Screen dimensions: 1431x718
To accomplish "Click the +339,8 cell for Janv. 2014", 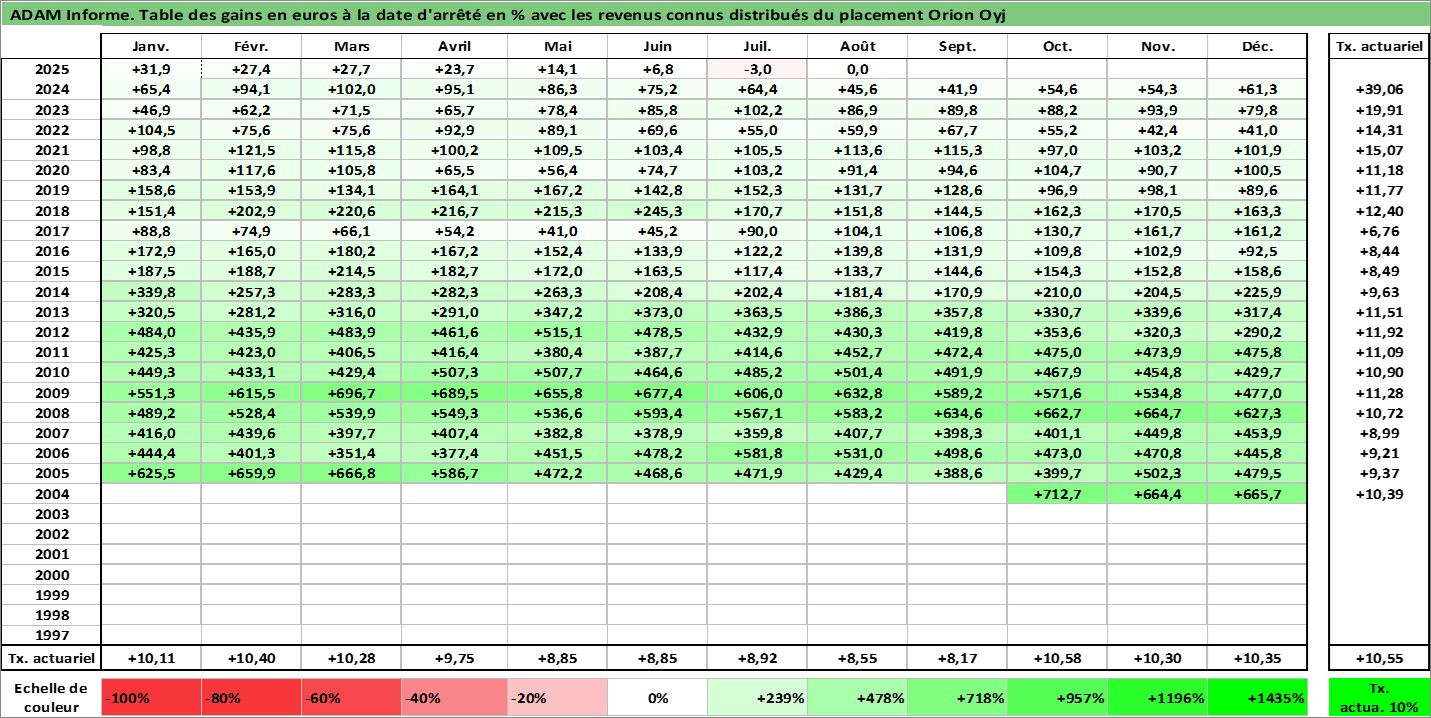I will tap(152, 292).
